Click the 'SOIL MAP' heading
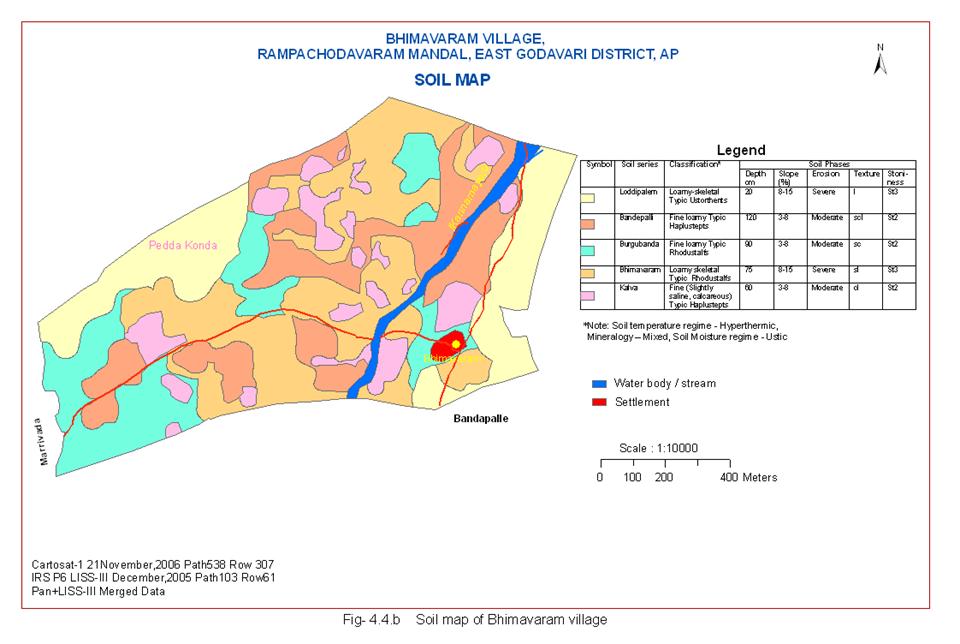960x644 pixels. click(452, 80)
